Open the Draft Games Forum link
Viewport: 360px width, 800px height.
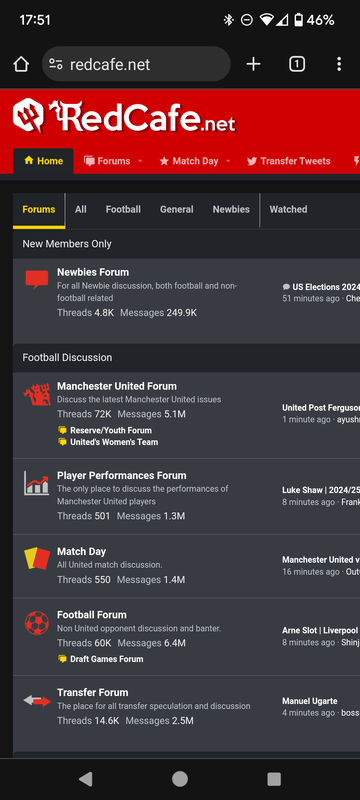pos(107,659)
